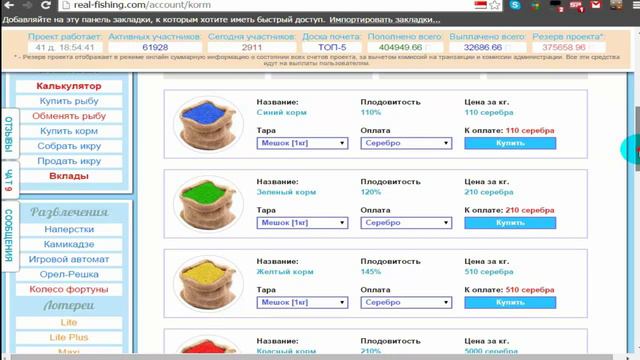Image resolution: width=640 pixels, height=360 pixels.
Task: Open the Gmail checker extension icon
Action: pyautogui.click(x=596, y=5)
